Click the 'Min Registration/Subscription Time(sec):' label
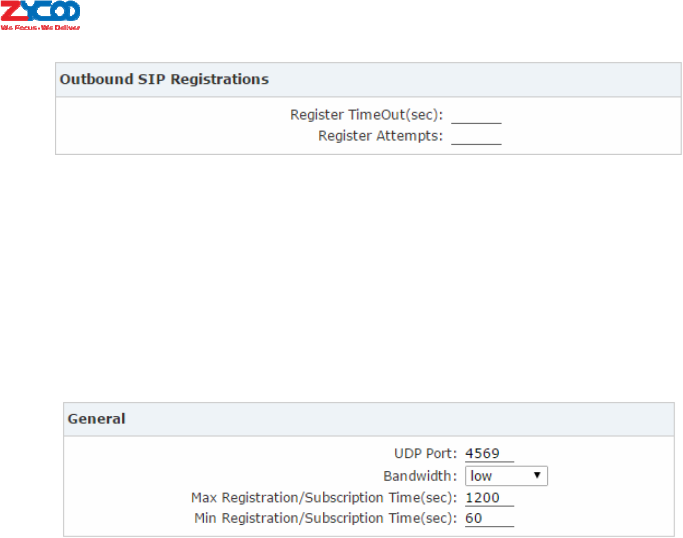 pyautogui.click(x=325, y=518)
